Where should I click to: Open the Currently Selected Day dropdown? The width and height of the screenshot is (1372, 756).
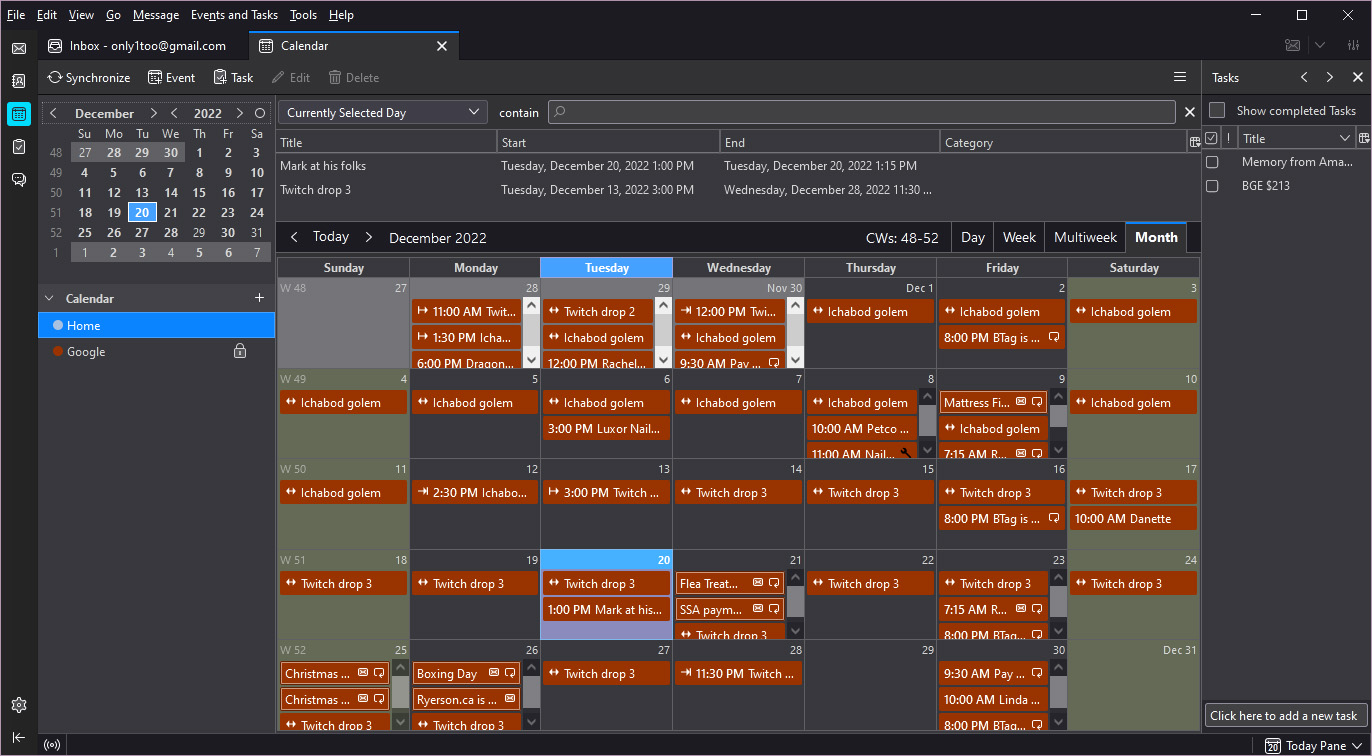coord(382,113)
